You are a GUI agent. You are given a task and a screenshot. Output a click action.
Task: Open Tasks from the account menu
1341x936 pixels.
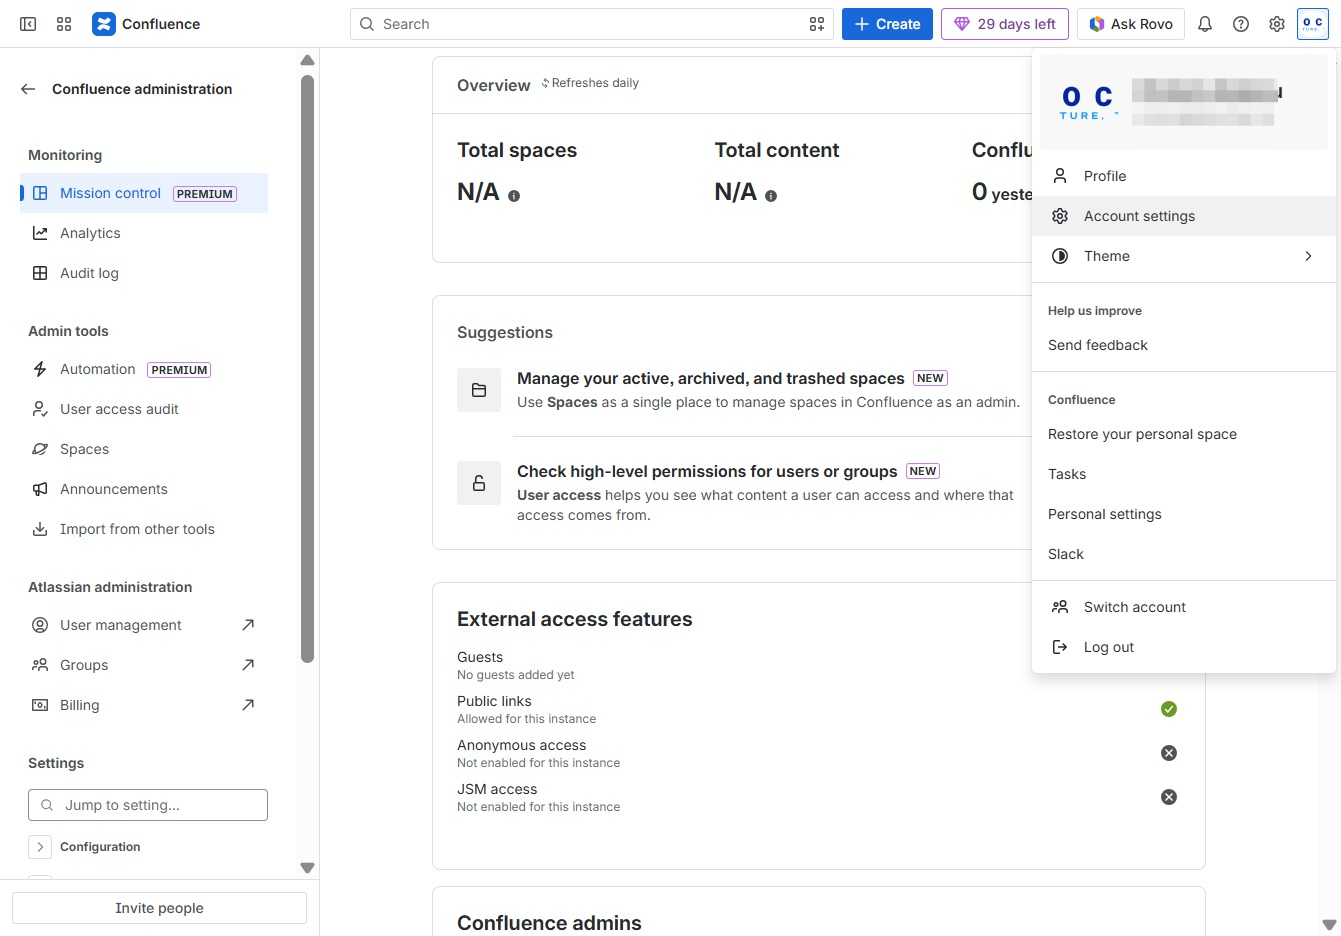coord(1184,474)
